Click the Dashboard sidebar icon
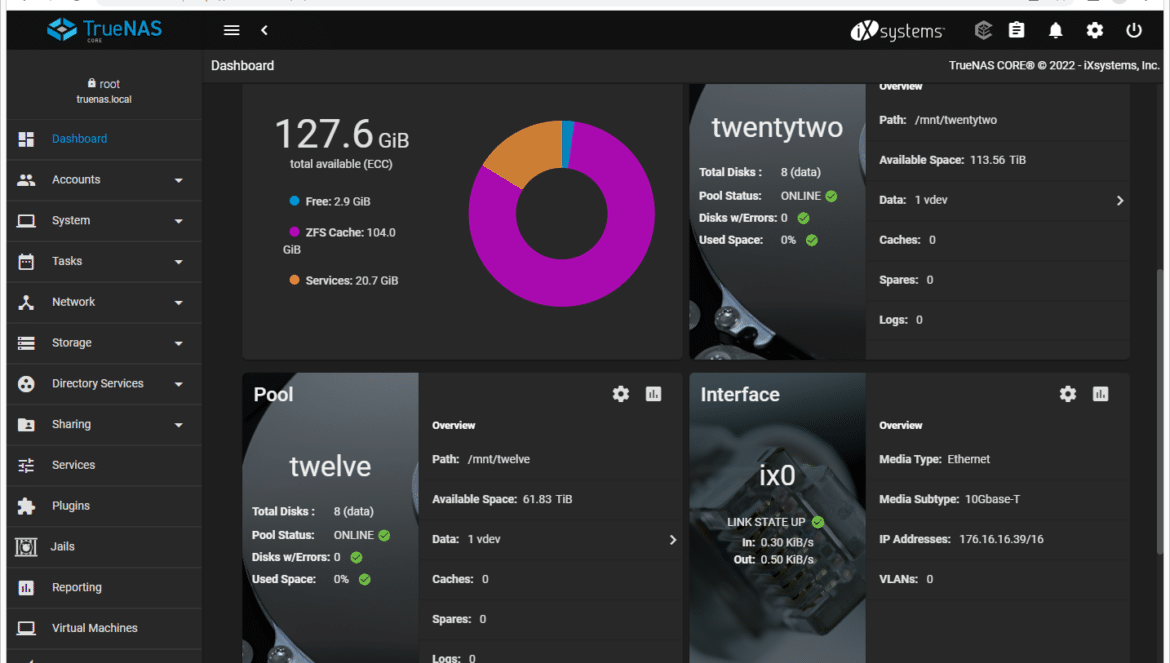This screenshot has width=1170, height=663. [x=26, y=139]
